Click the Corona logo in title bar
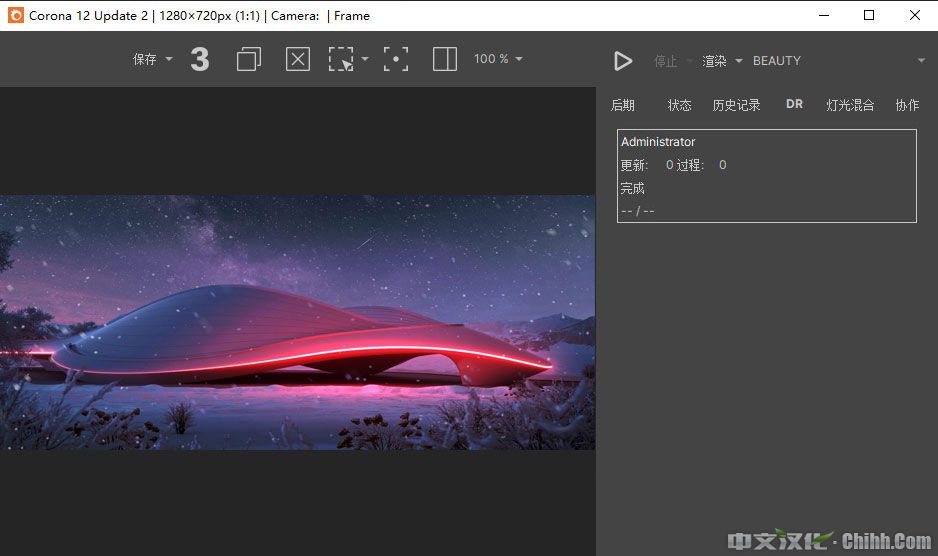The width and height of the screenshot is (938, 556). [15, 15]
